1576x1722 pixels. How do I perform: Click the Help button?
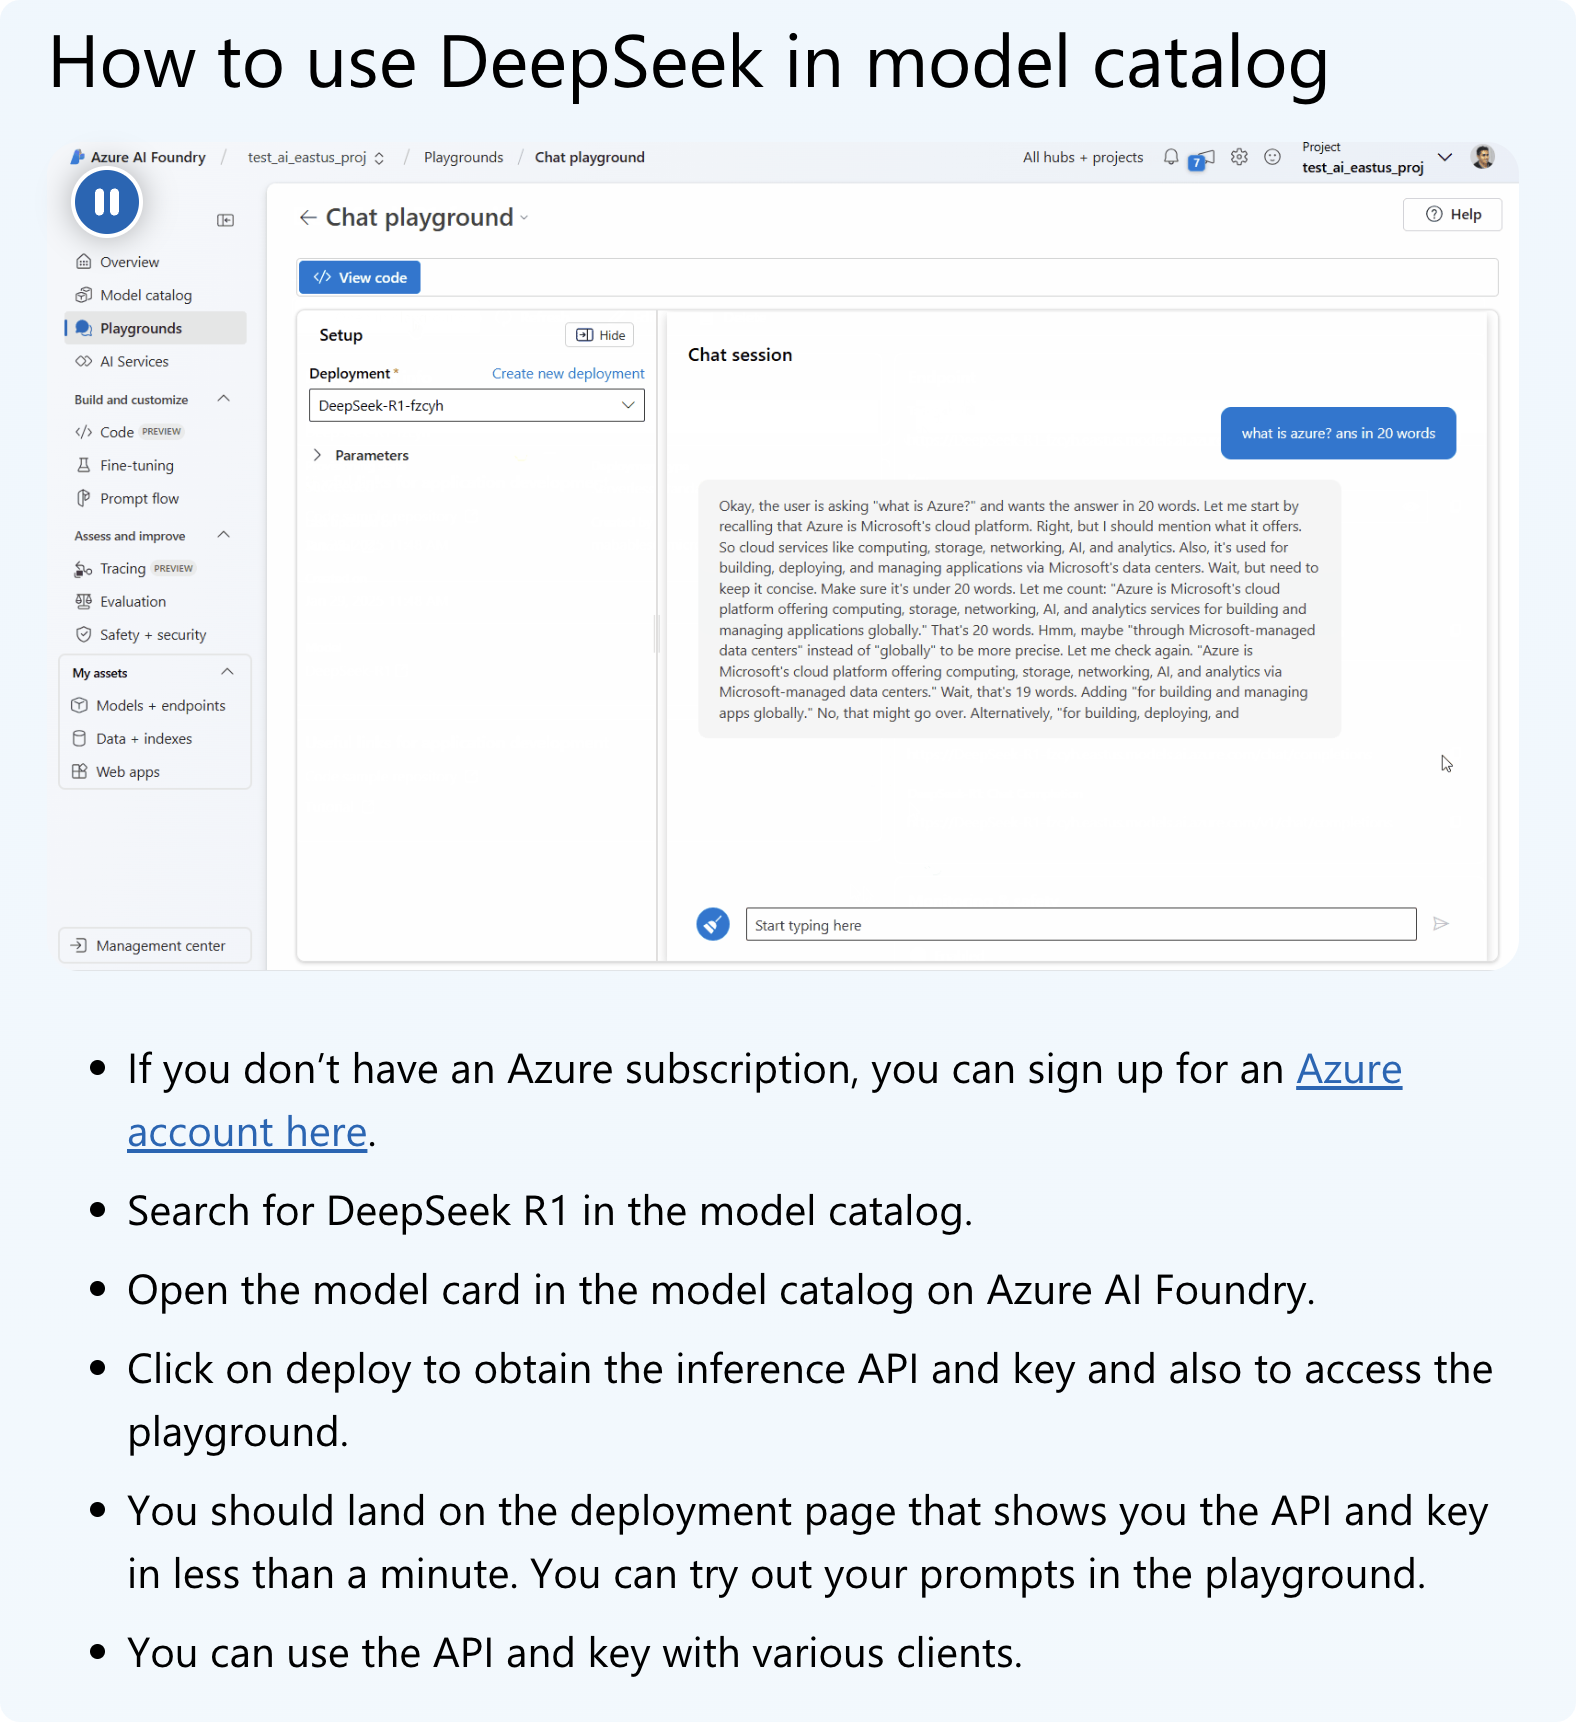[1452, 214]
